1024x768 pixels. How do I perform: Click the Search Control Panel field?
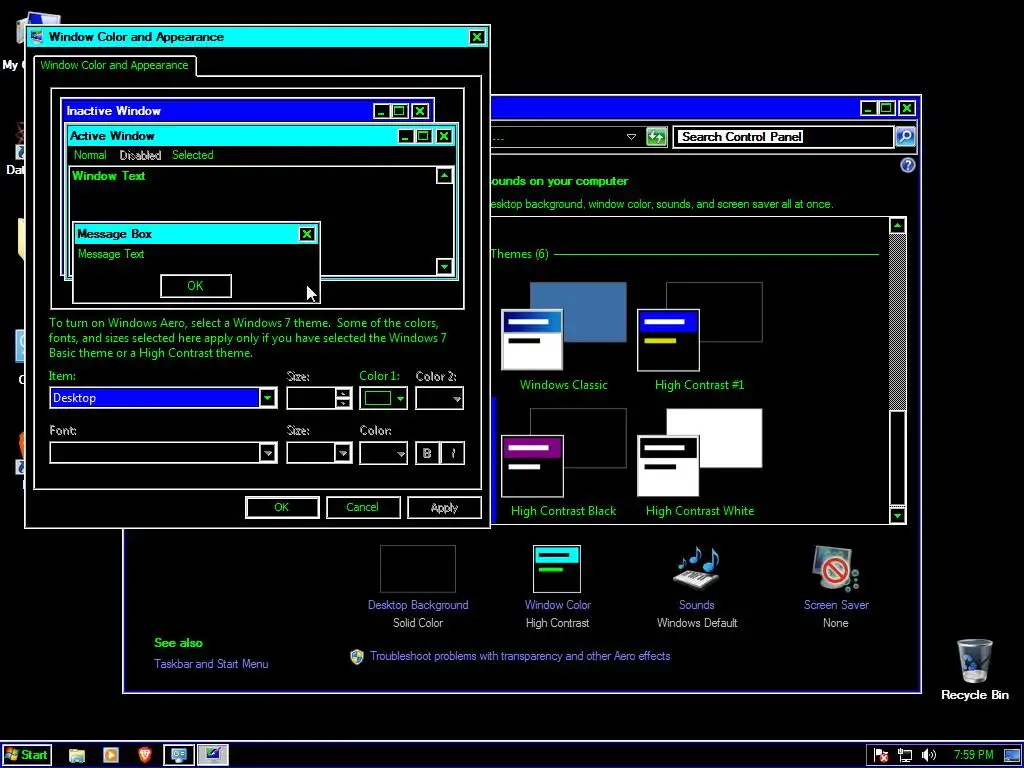click(x=784, y=136)
